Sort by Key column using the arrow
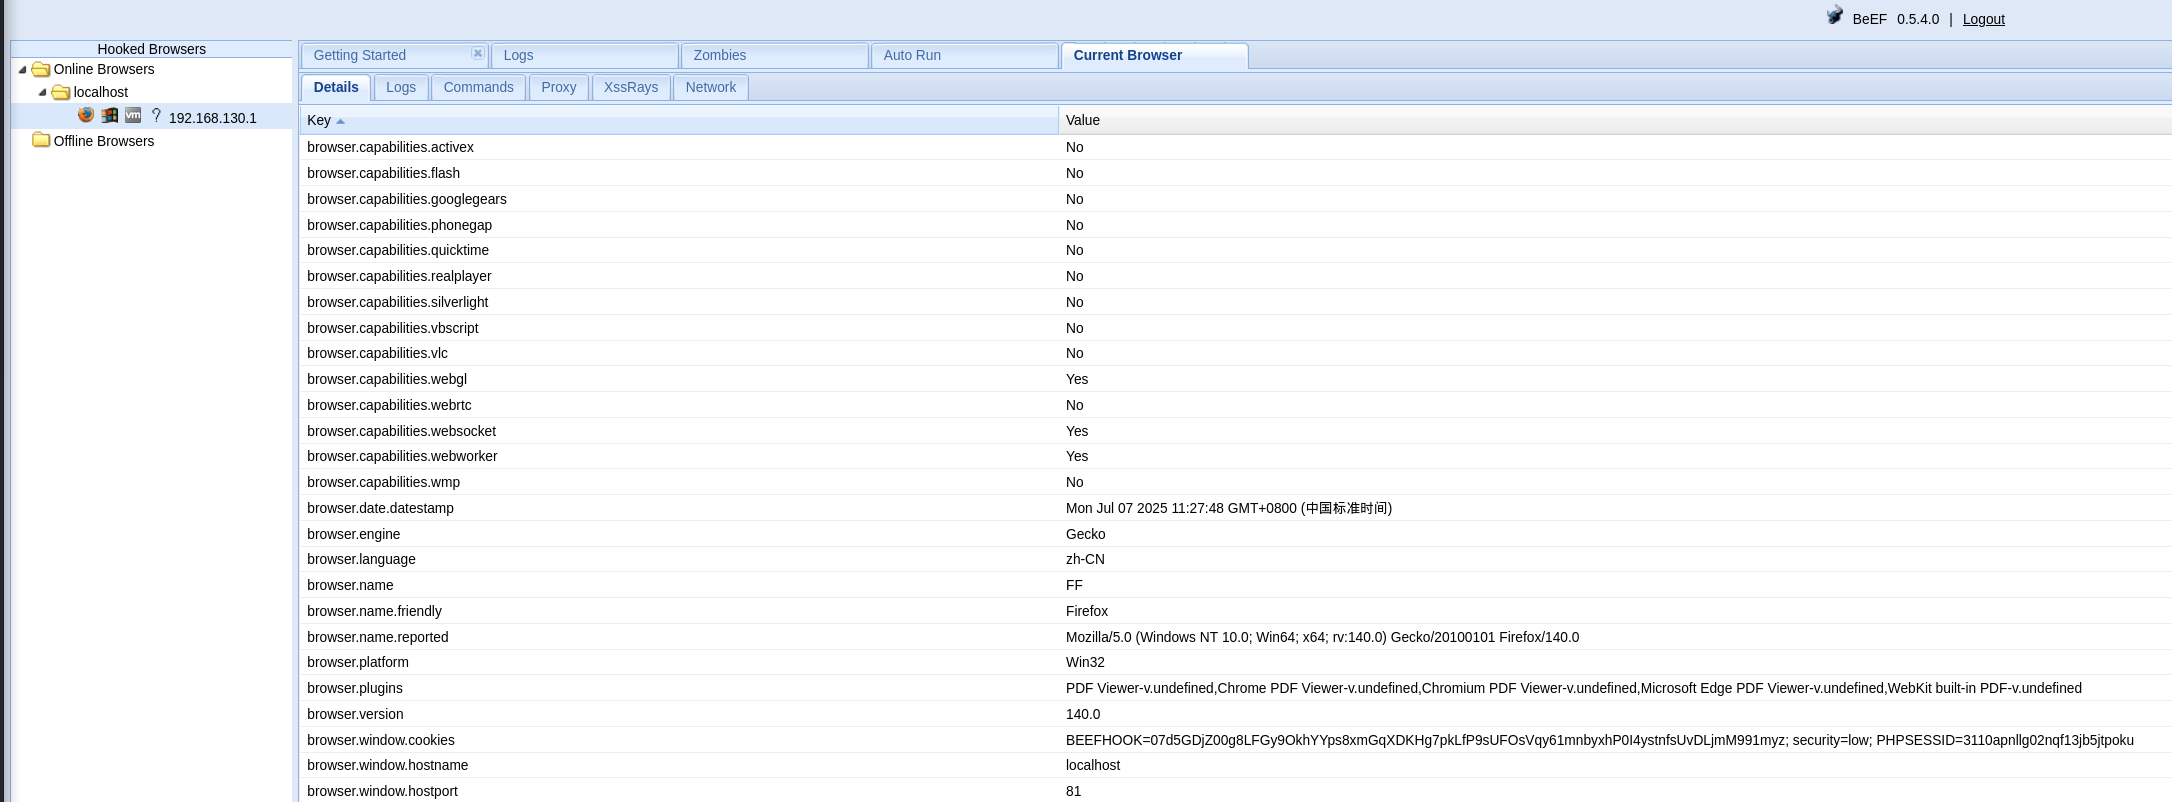 [340, 121]
